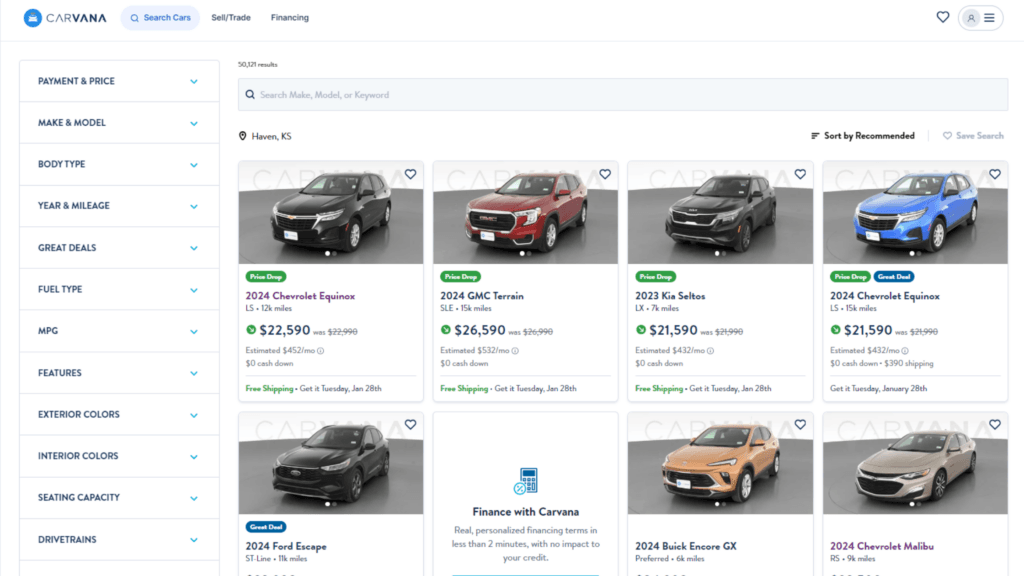Change the Haven, KS location

[x=265, y=136]
